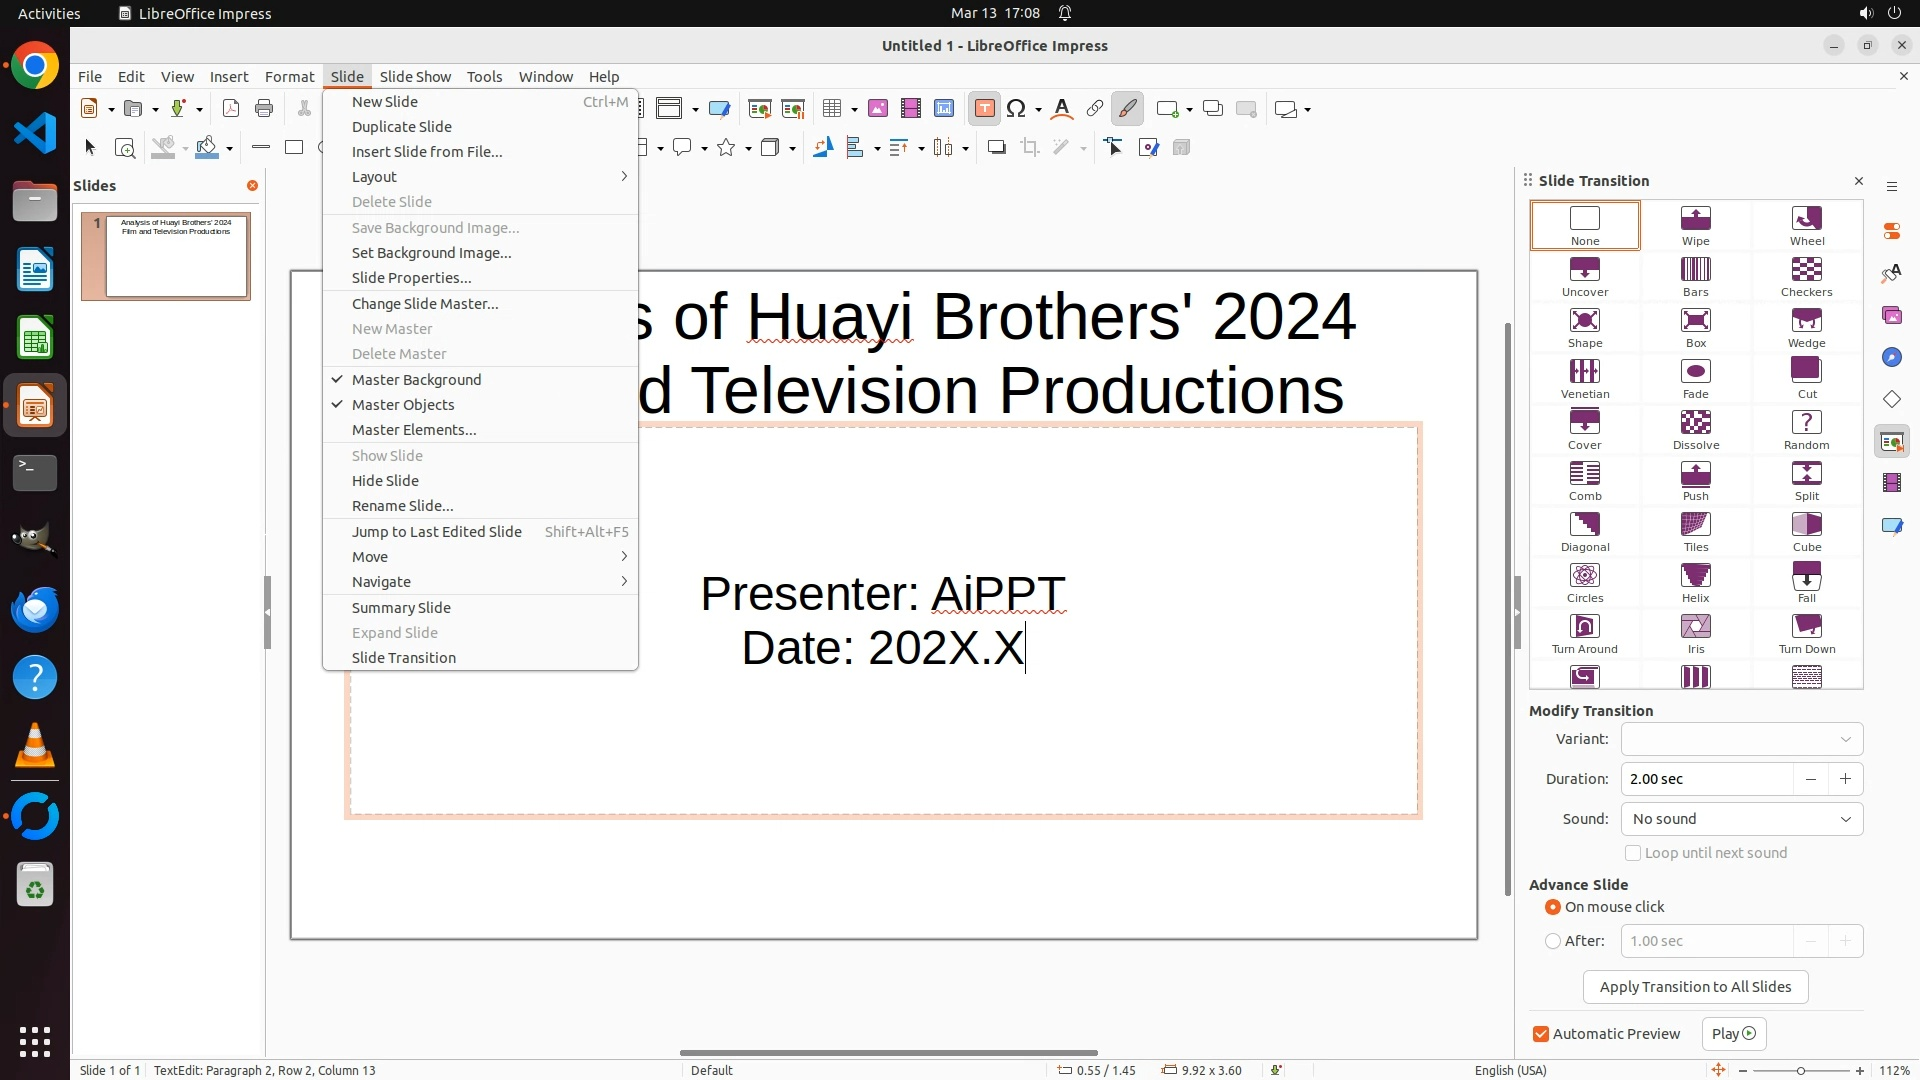Select the On mouse click option

(x=1553, y=907)
